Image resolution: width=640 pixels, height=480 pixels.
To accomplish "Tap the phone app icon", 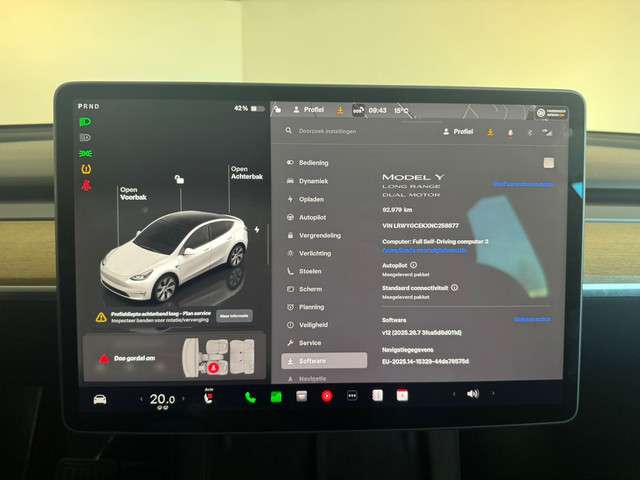I will pyautogui.click(x=250, y=396).
